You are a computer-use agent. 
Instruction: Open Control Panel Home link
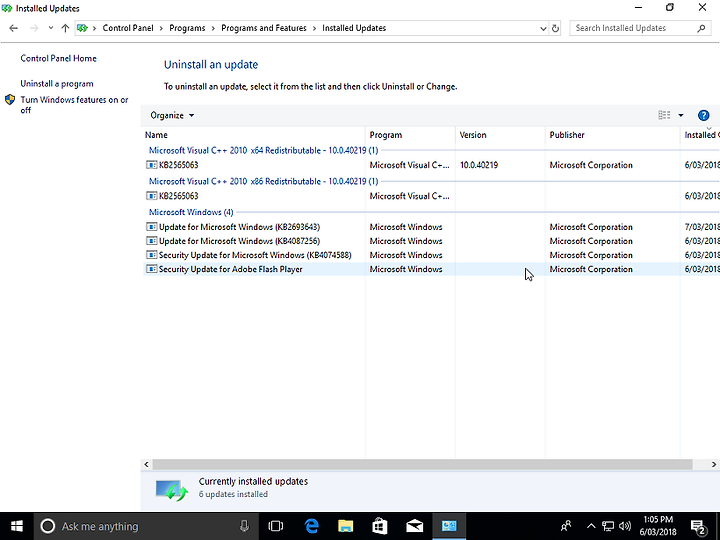(x=58, y=58)
